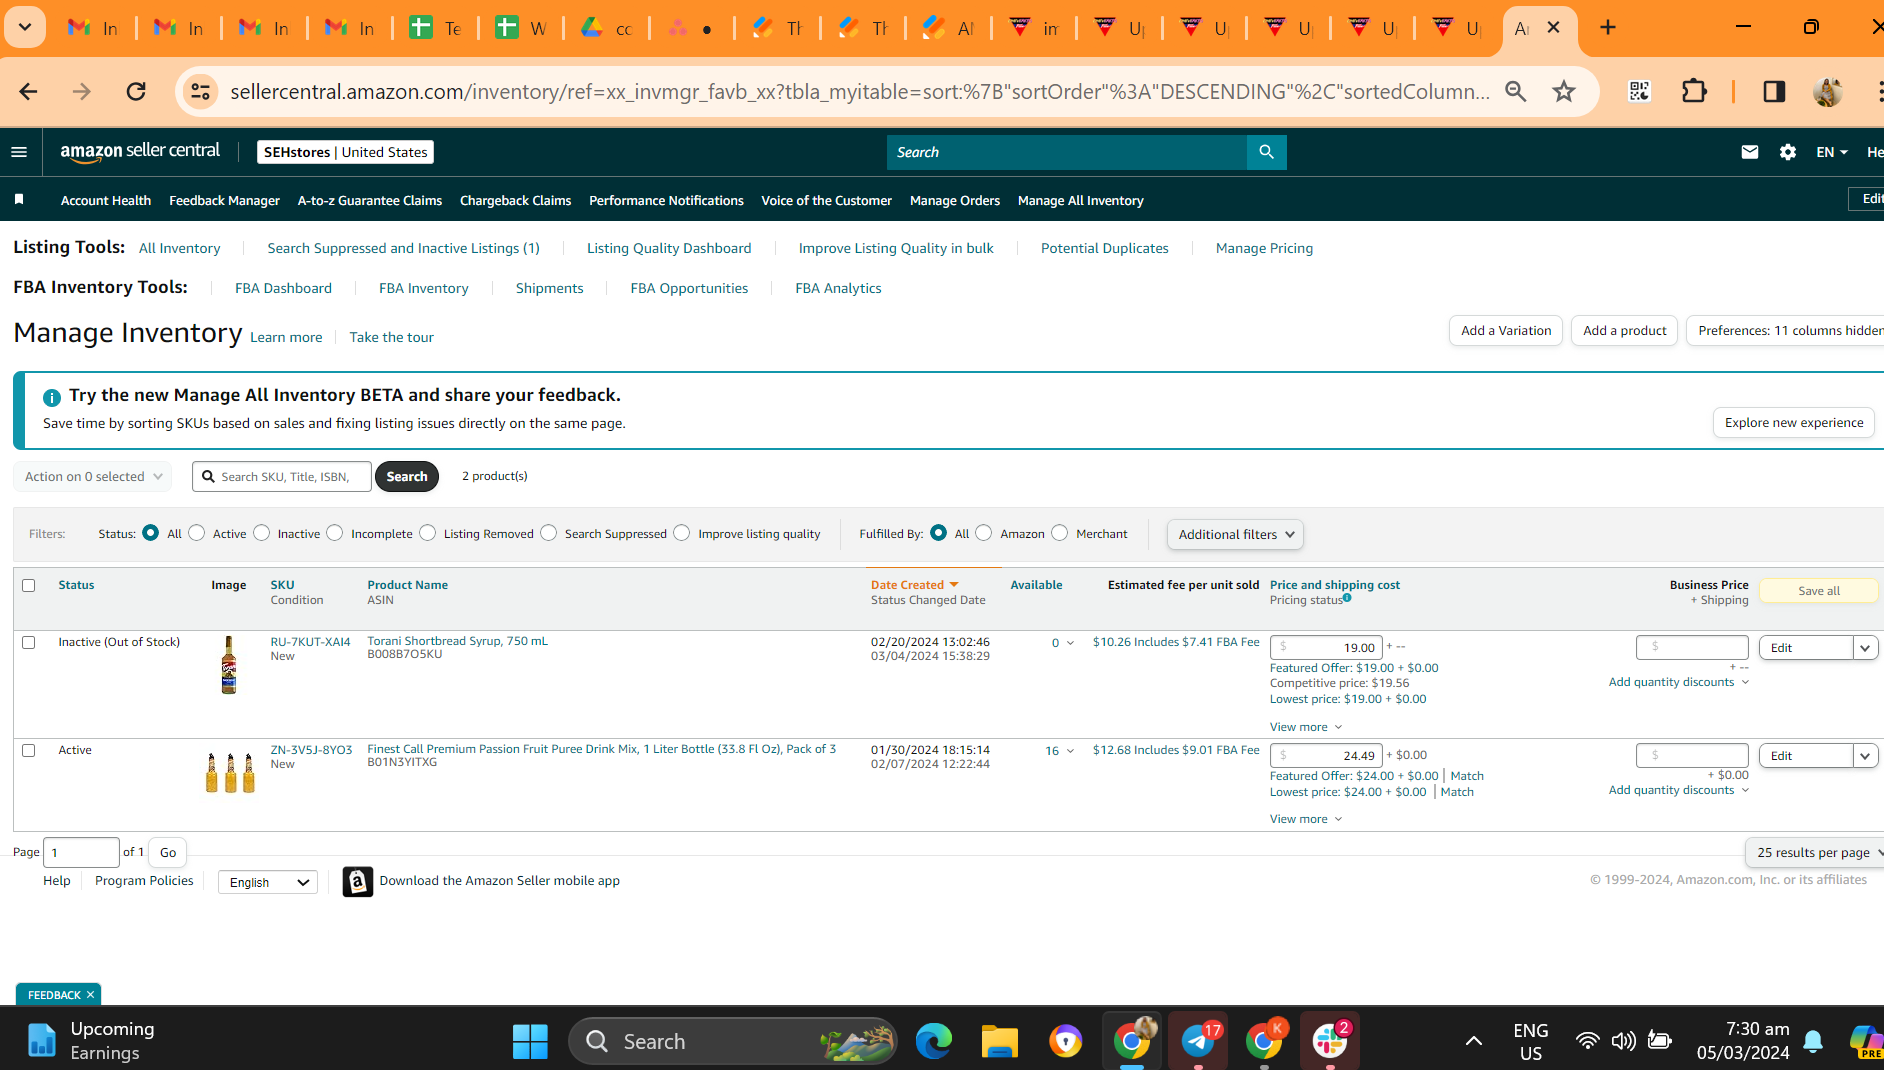The height and width of the screenshot is (1070, 1884).
Task: Select the Incomplete status radio button
Action: coord(335,533)
